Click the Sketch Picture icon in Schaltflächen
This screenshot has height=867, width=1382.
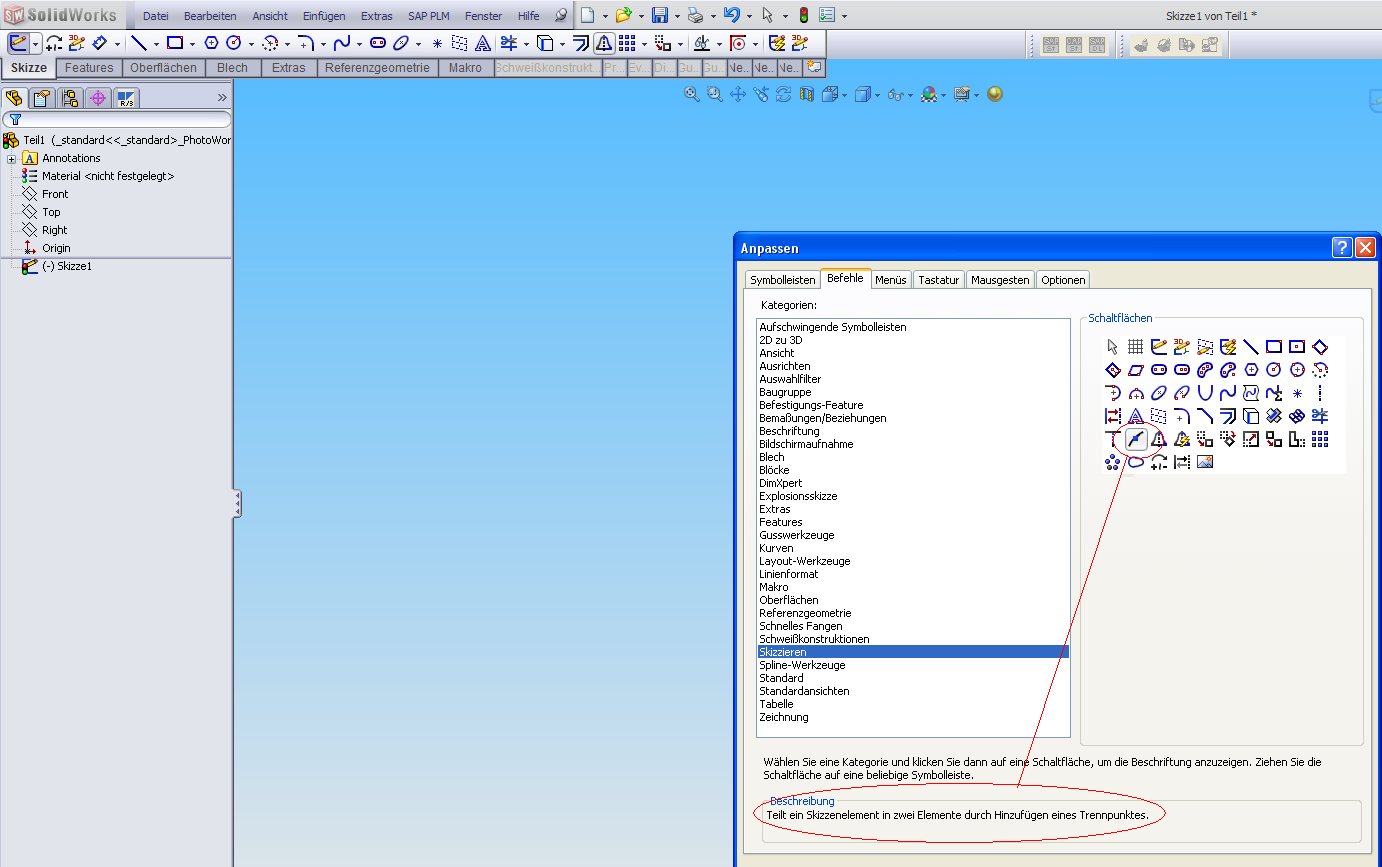coord(1205,462)
